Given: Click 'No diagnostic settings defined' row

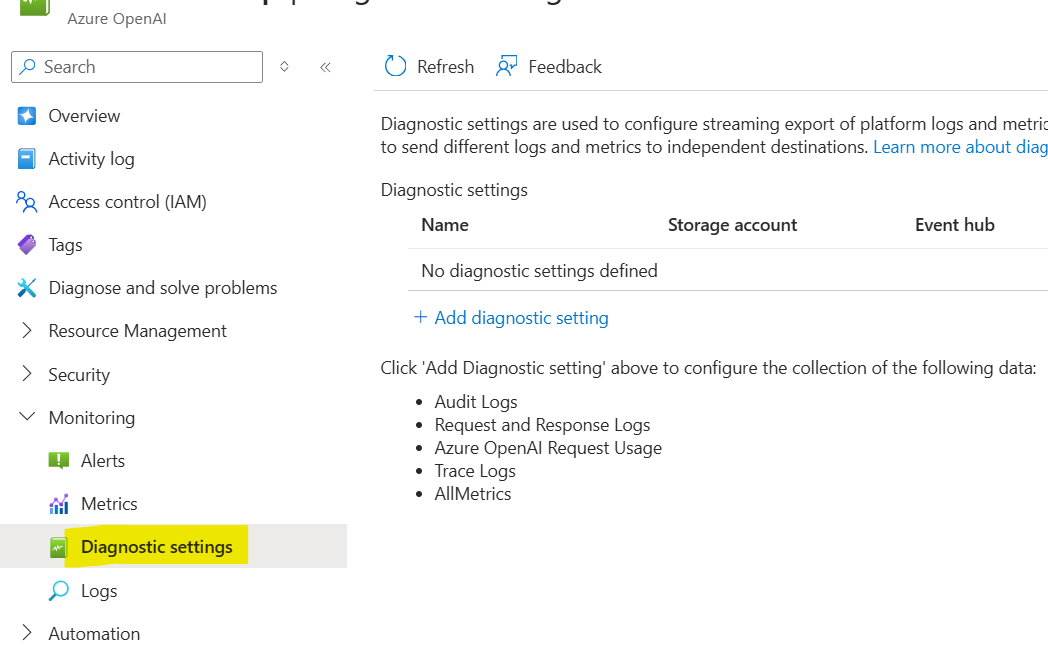Looking at the screenshot, I should tap(728, 271).
